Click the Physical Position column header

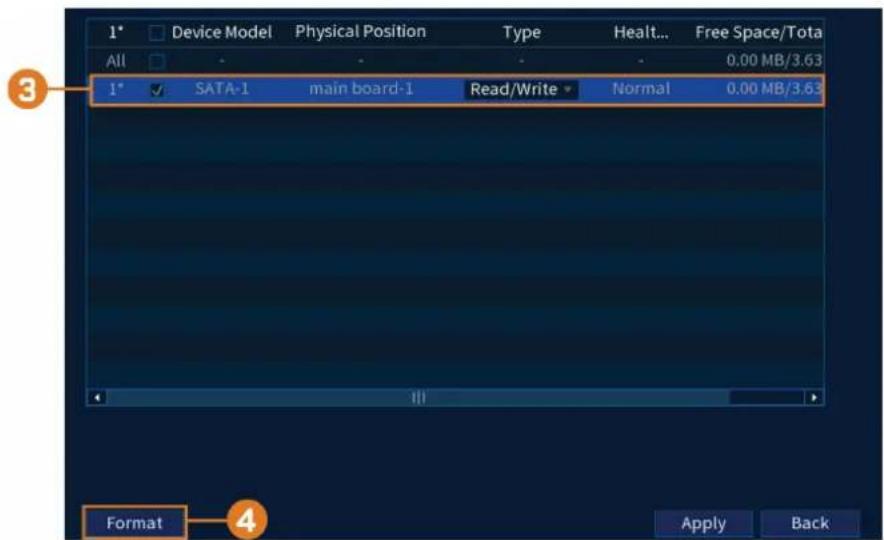360,32
